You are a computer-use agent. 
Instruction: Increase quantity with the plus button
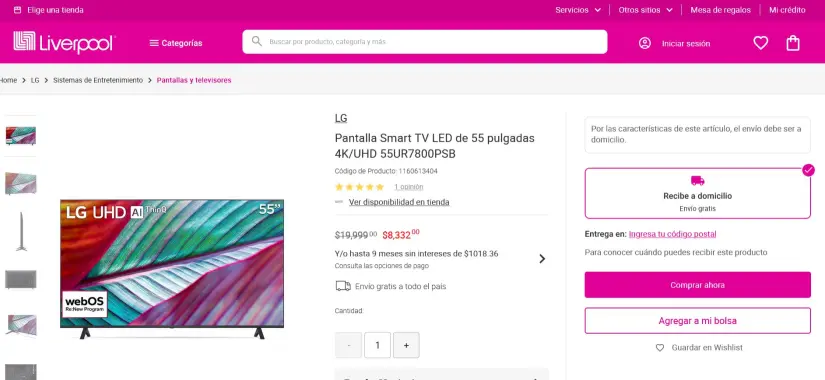(x=406, y=345)
